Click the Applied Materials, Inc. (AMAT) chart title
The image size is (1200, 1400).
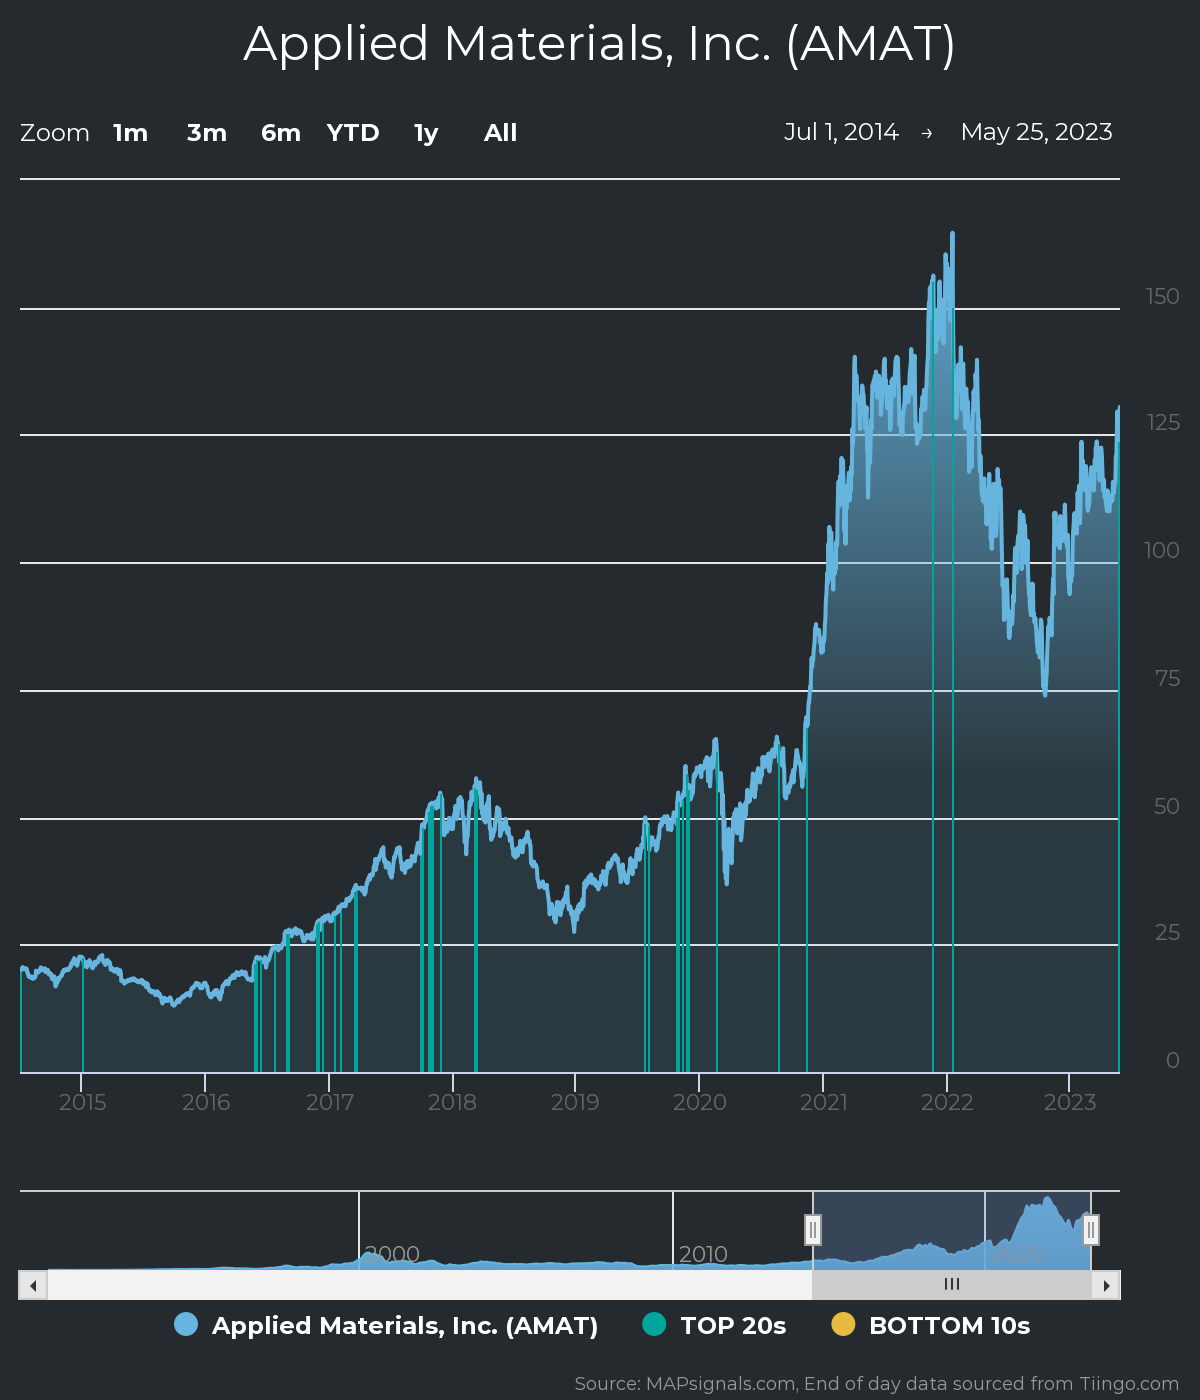600,44
